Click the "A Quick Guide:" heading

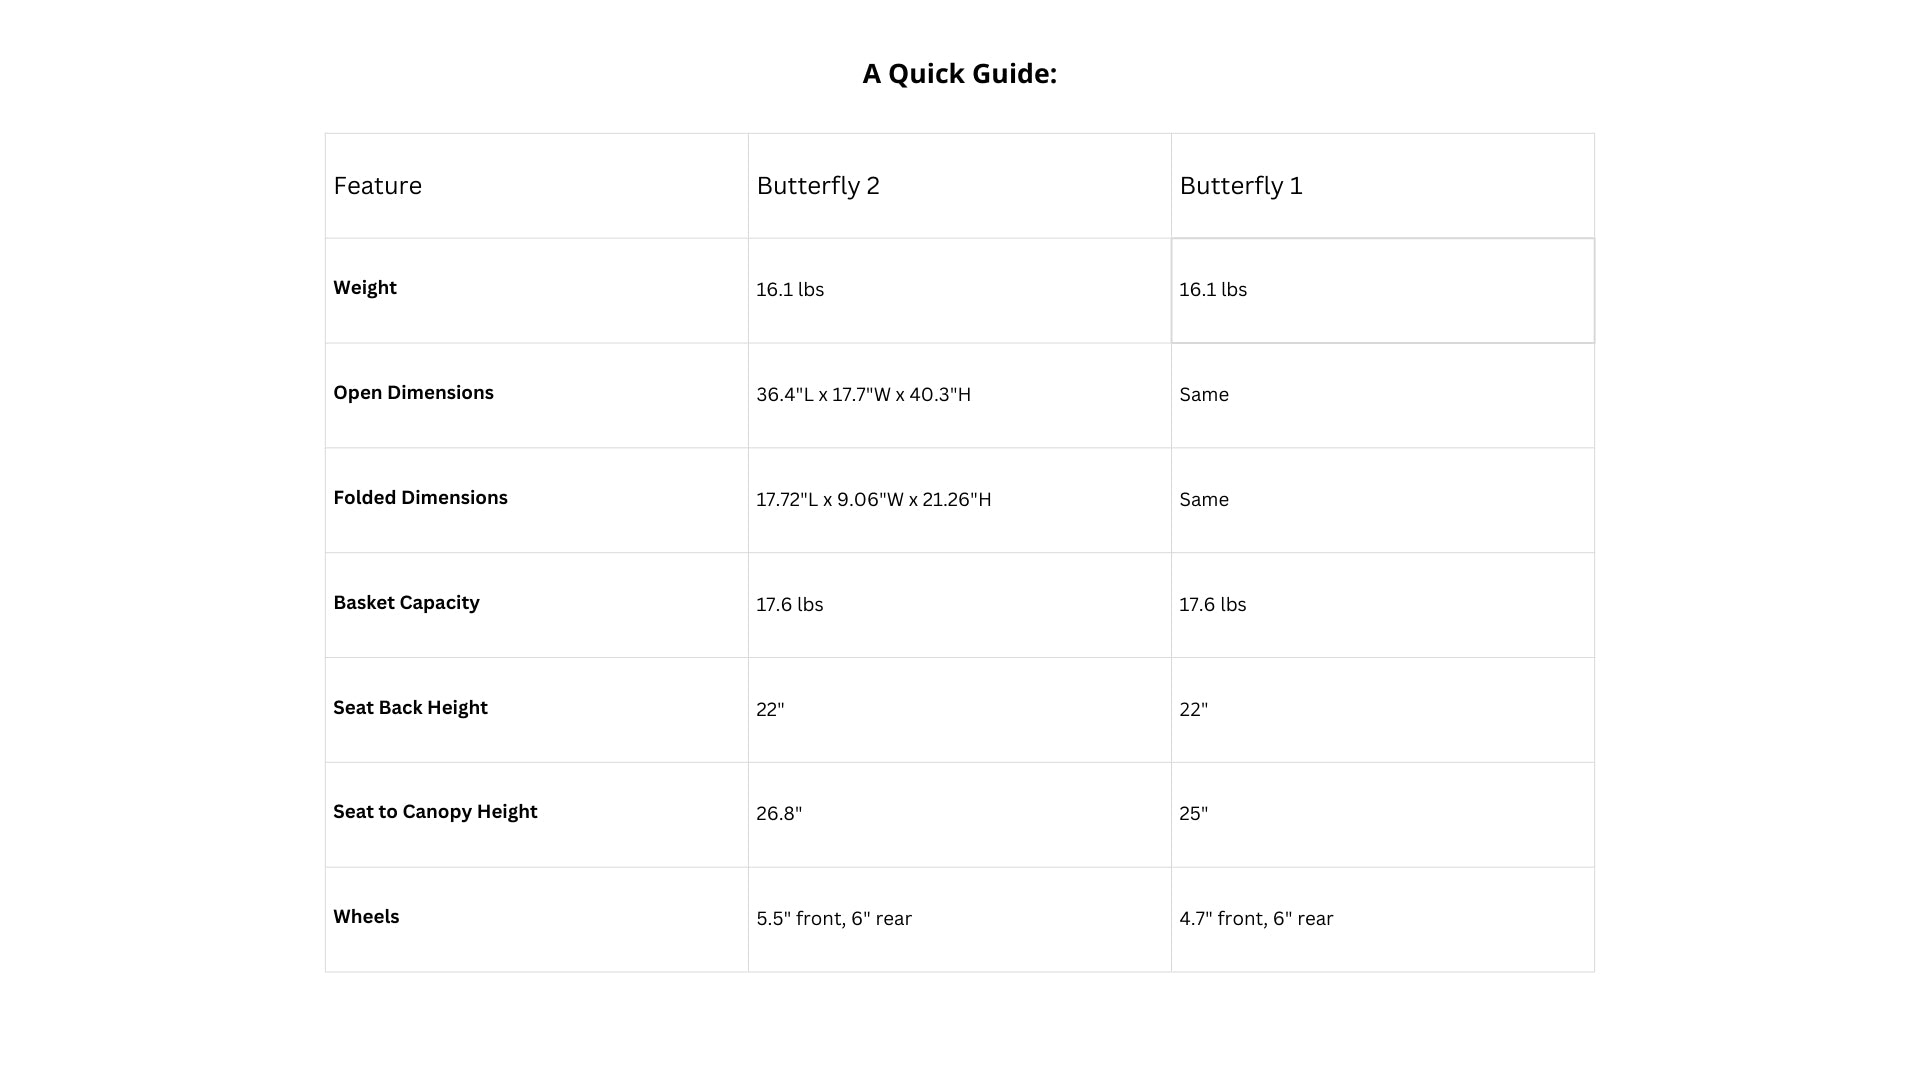pyautogui.click(x=959, y=74)
